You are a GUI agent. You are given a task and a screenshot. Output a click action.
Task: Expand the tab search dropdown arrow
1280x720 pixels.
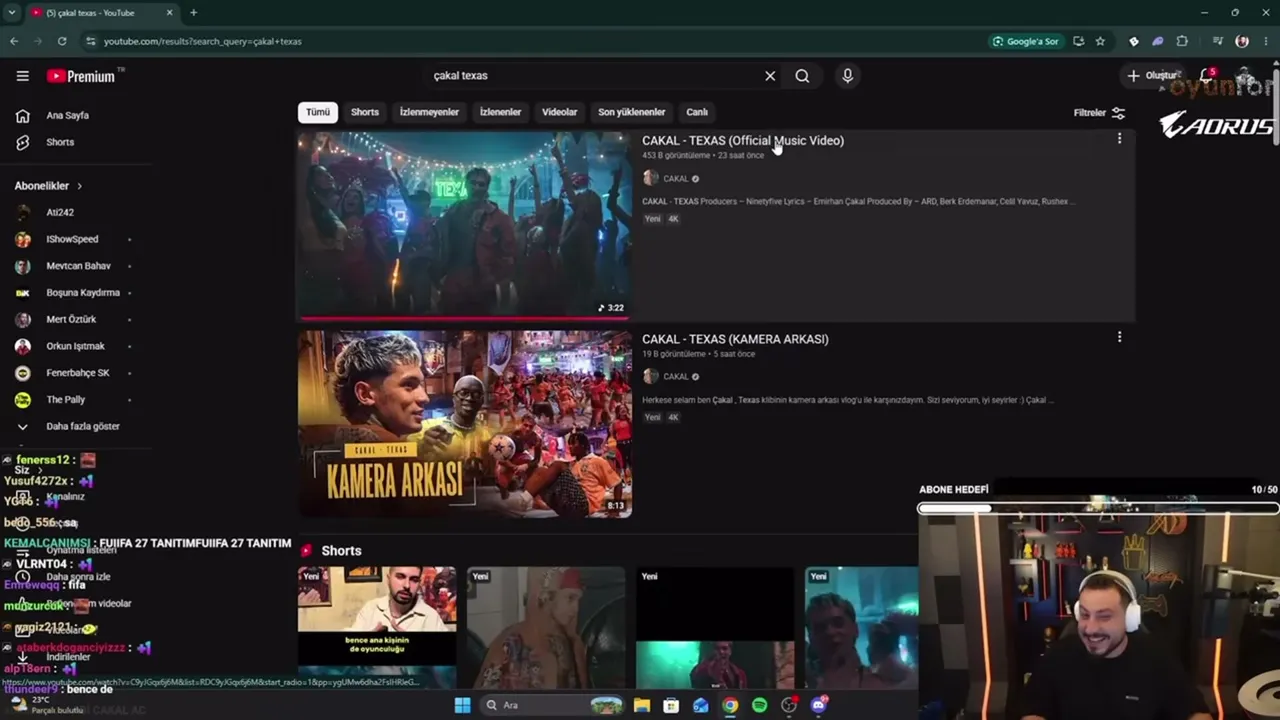point(11,13)
